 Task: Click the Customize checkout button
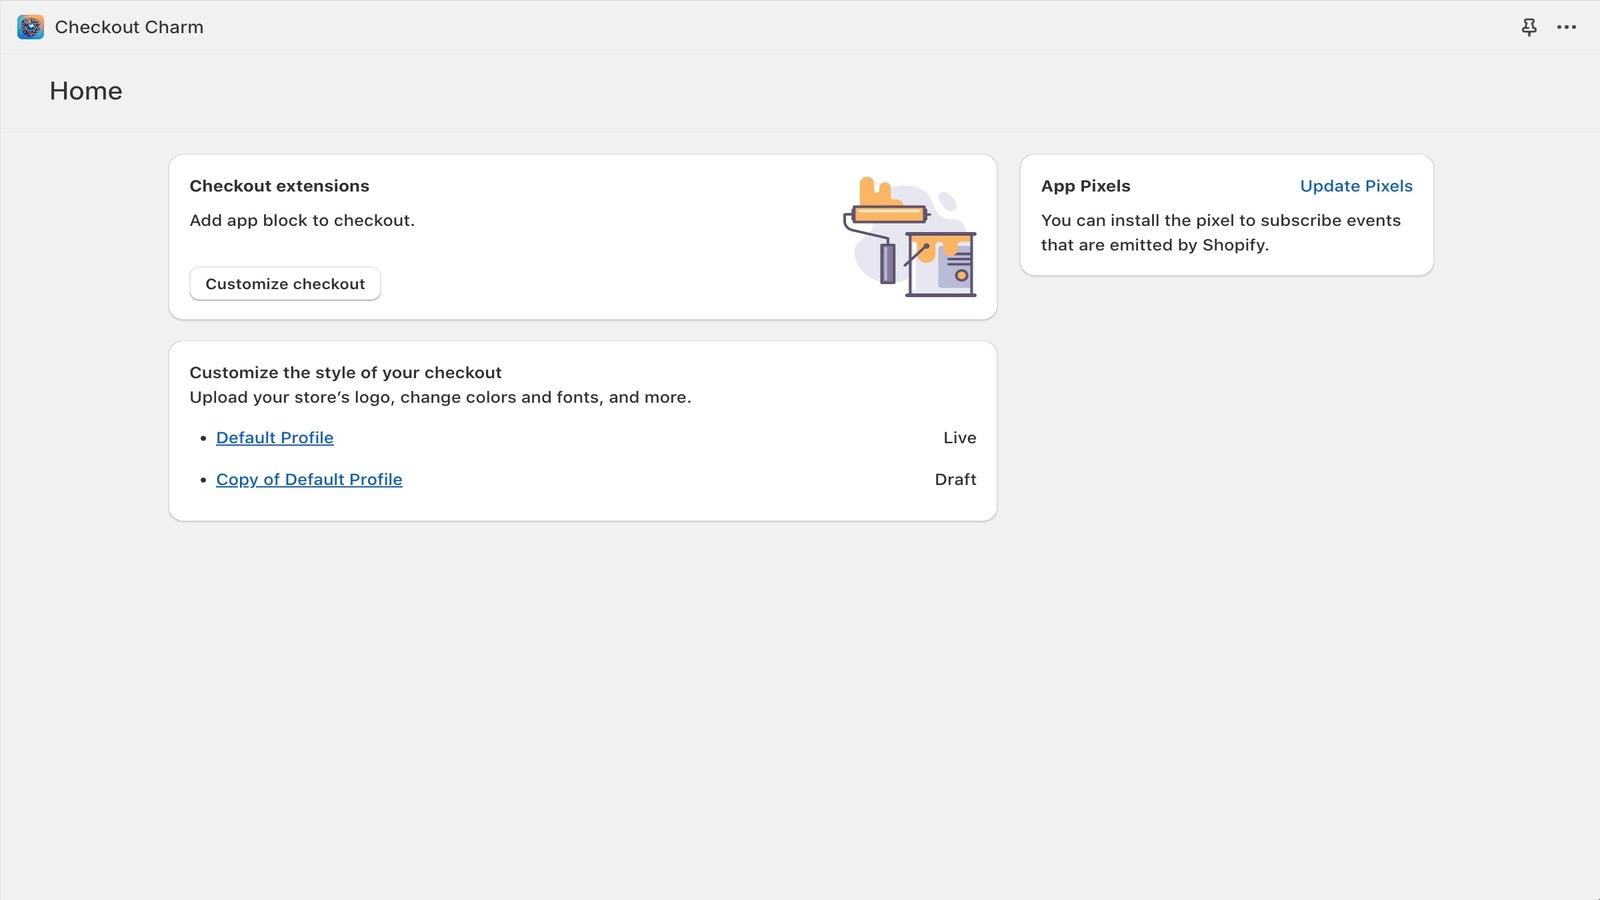(284, 283)
